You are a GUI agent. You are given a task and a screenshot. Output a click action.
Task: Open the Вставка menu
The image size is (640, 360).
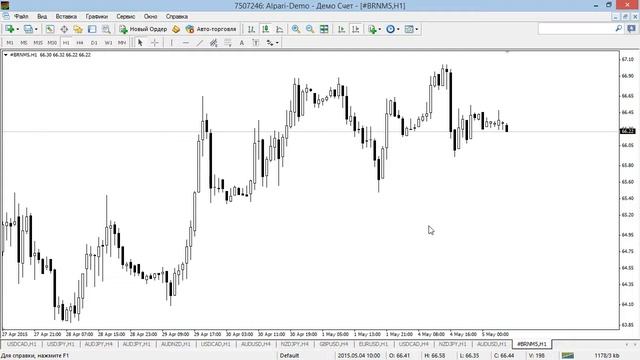(66, 16)
